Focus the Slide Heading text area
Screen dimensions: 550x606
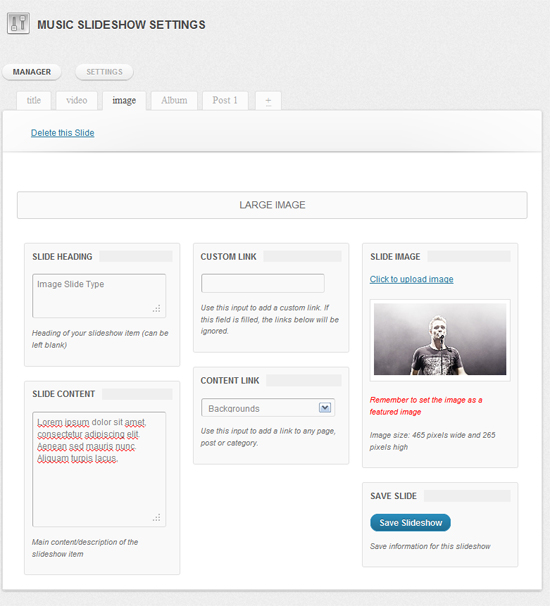point(99,296)
